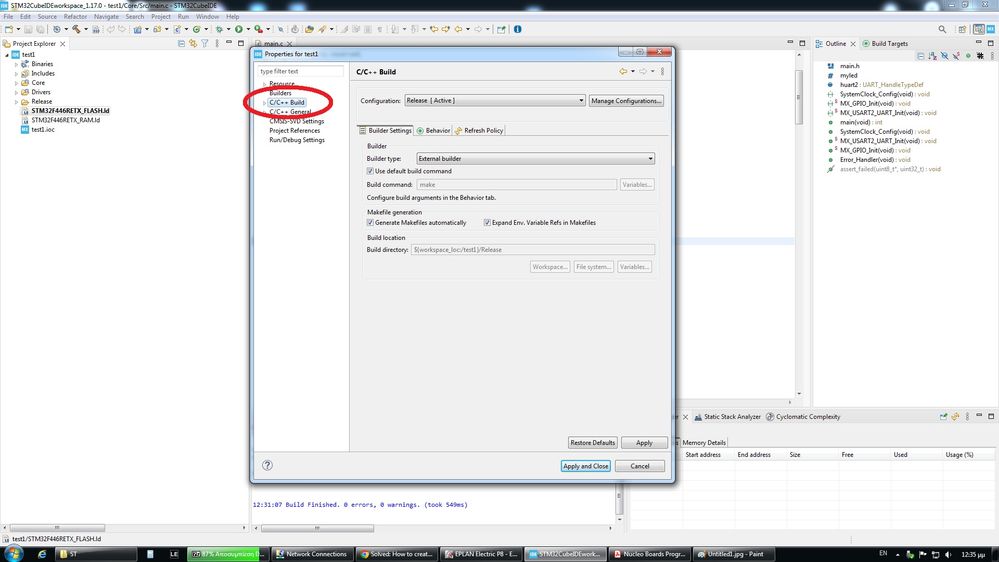Click the Open Perspective icon at top right
The height and width of the screenshot is (562, 999).
(x=962, y=29)
